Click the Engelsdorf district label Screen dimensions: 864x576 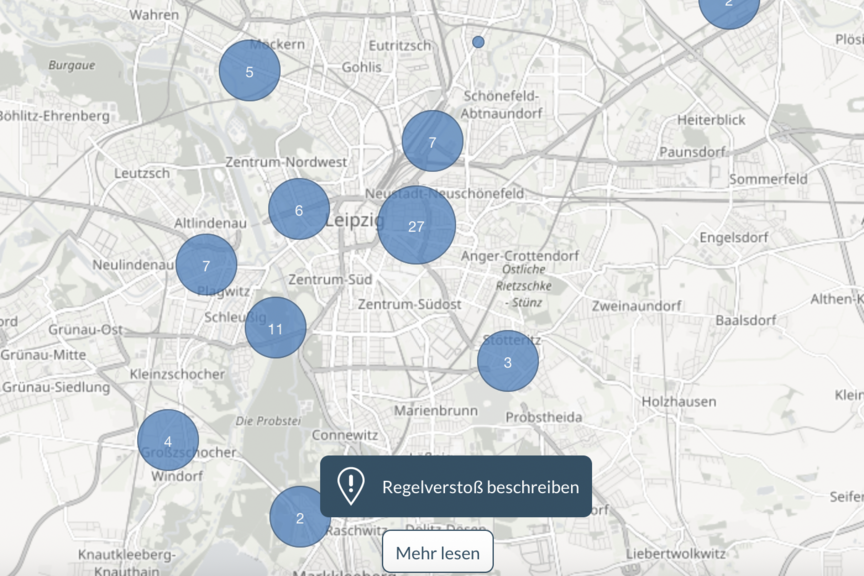(738, 238)
